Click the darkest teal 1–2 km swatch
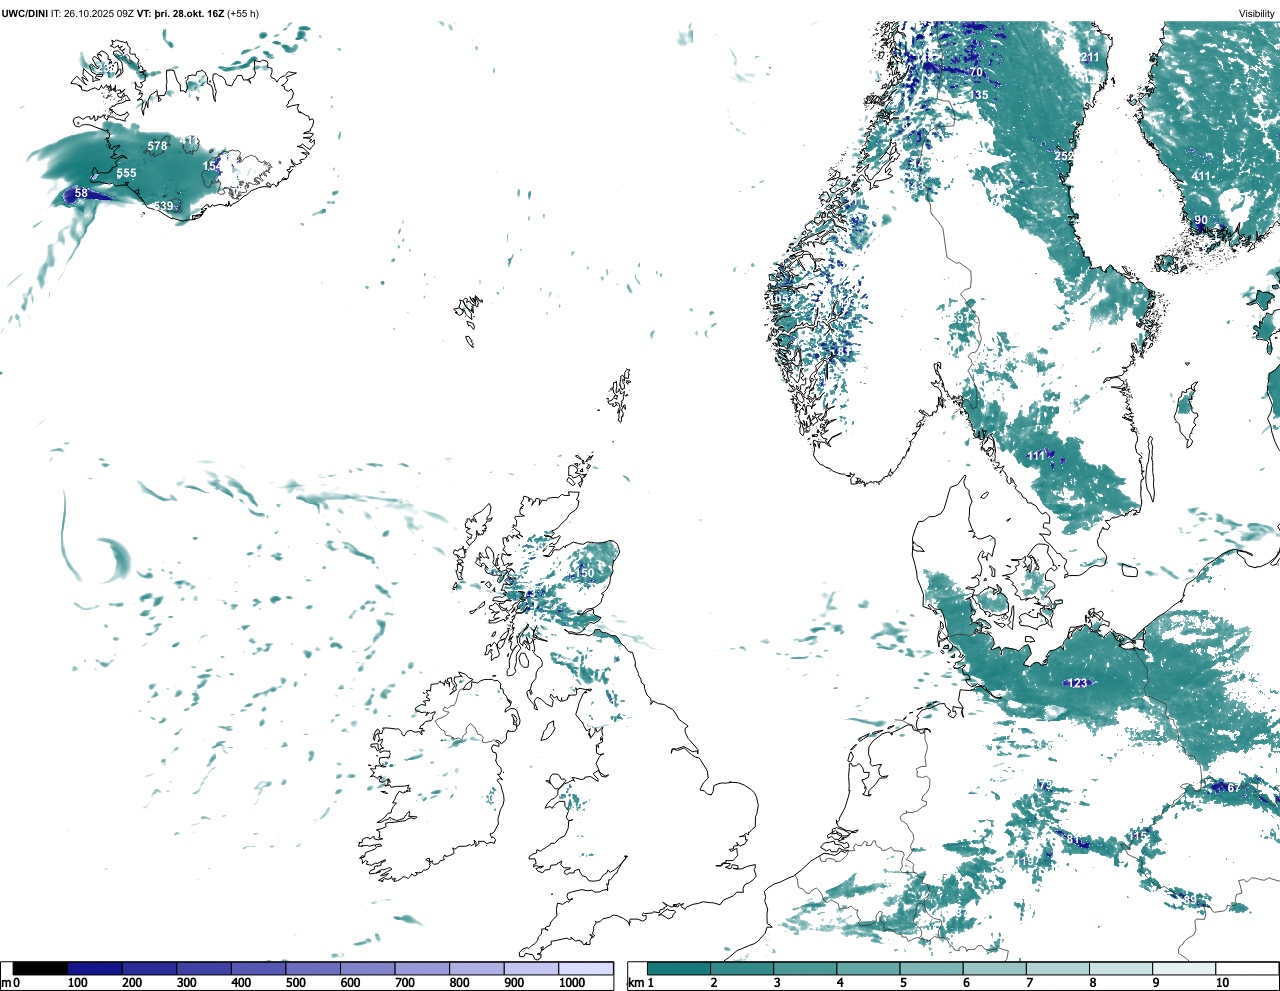This screenshot has height=991, width=1280. (679, 968)
